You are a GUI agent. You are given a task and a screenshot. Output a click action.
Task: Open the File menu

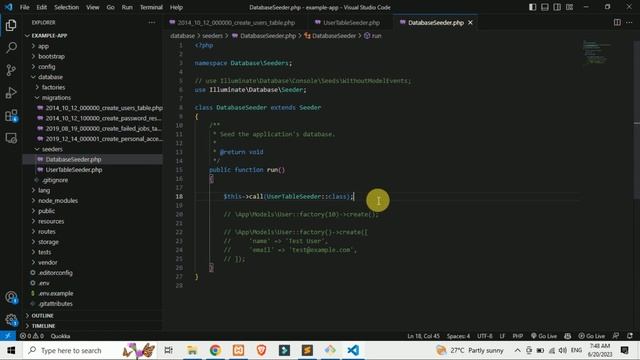[x=24, y=7]
